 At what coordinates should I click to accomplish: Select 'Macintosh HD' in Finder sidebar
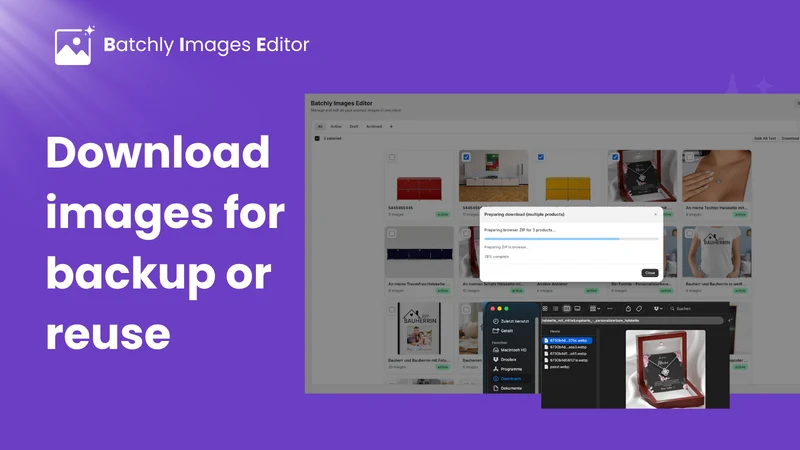pos(509,350)
